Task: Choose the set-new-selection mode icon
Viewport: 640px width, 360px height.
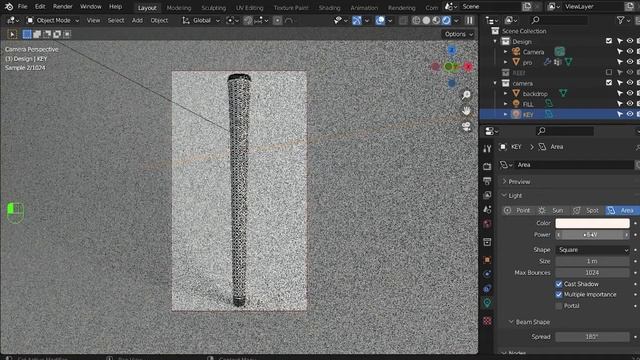Action: tap(27, 34)
